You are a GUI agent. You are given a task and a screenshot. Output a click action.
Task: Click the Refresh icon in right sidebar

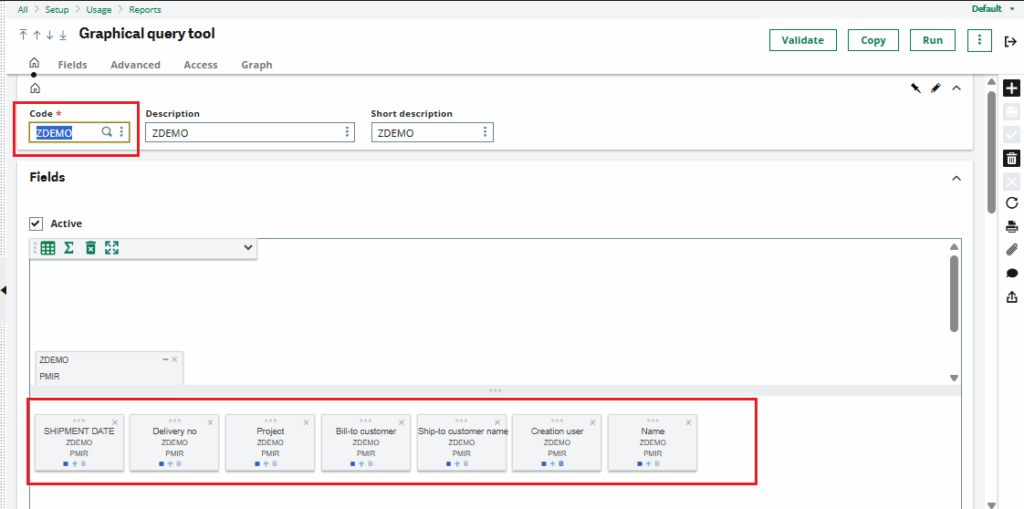1011,203
